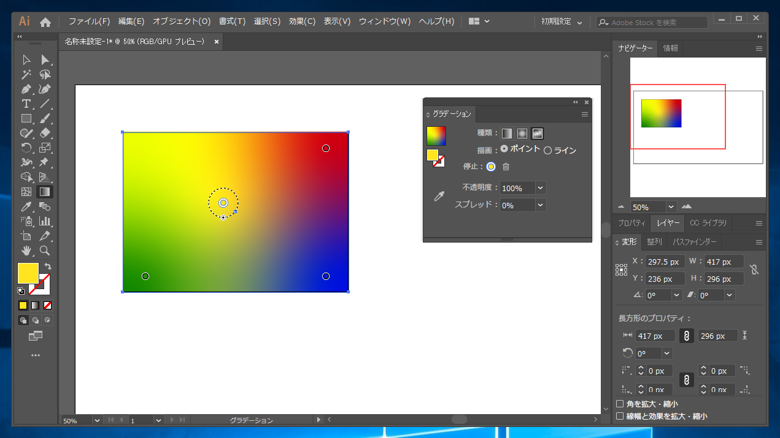
Task: Choose Radial gradient type
Action: tap(522, 133)
